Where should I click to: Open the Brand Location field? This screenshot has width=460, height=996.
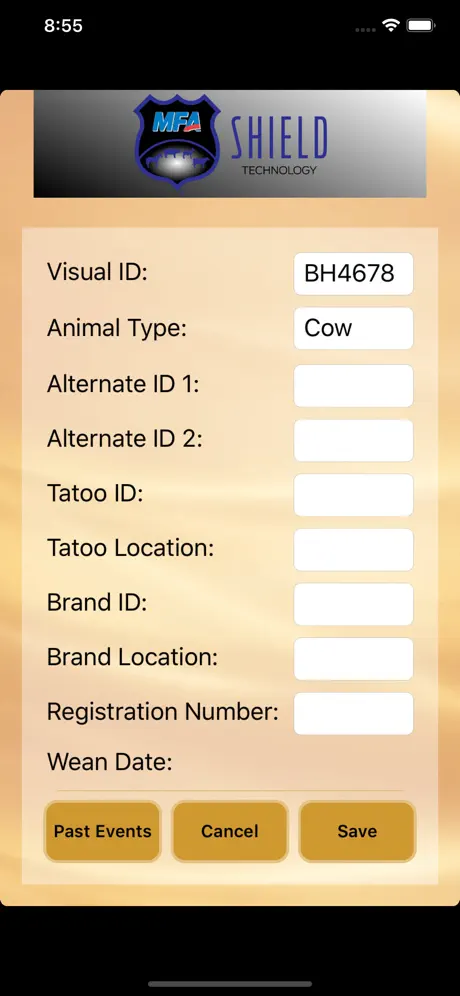tap(353, 659)
